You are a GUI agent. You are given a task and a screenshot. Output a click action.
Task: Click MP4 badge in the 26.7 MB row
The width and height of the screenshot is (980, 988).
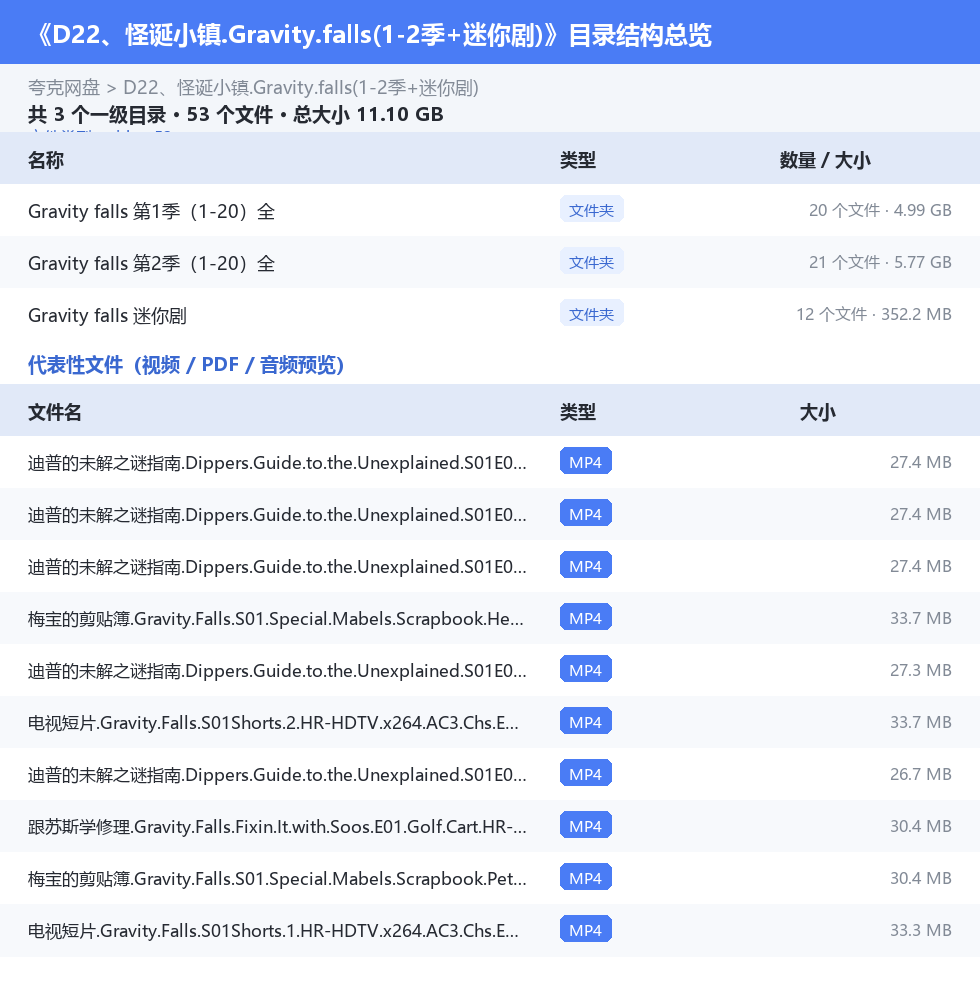[x=585, y=774]
